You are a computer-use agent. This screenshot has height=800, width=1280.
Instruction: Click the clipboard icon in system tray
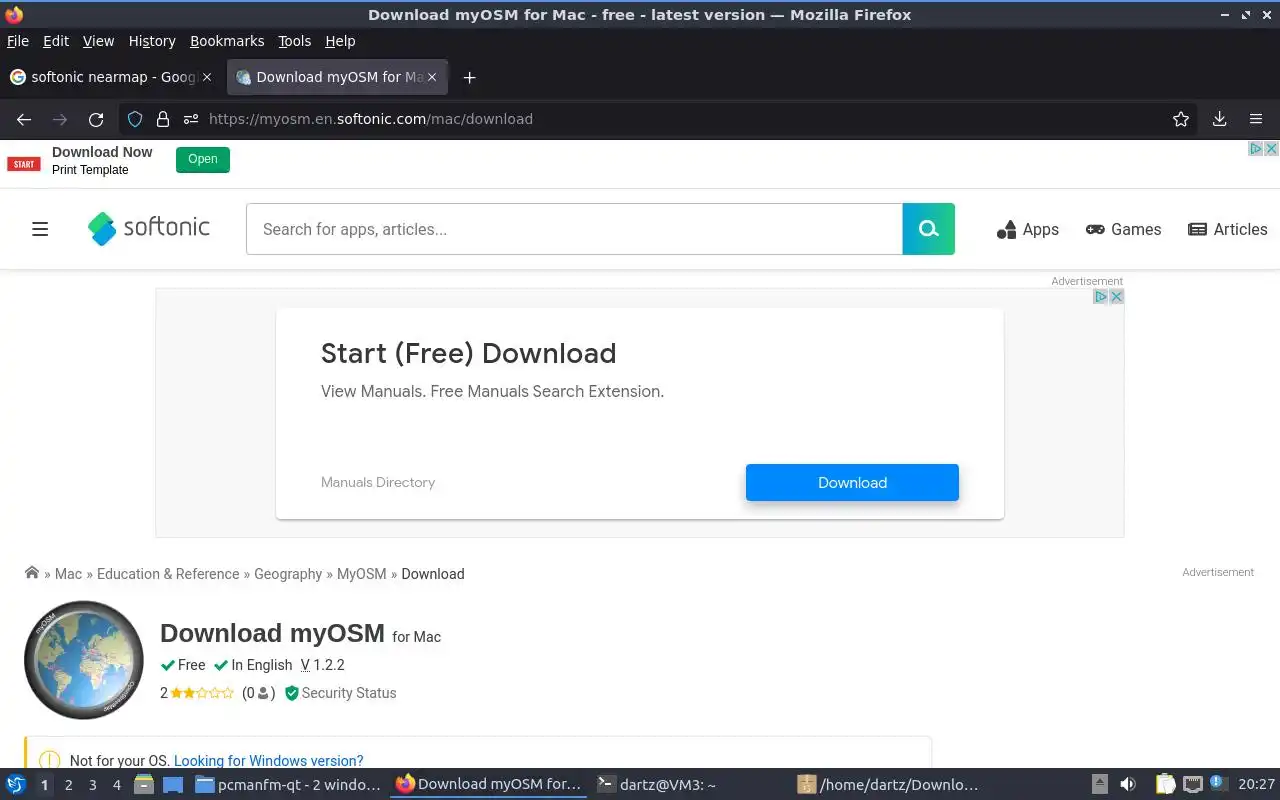1165,785
